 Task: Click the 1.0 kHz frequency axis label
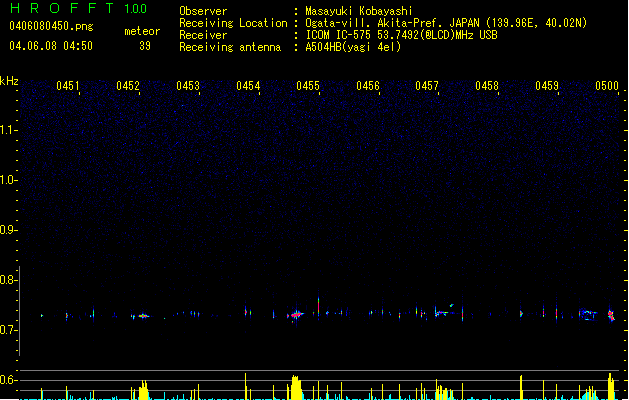point(8,180)
